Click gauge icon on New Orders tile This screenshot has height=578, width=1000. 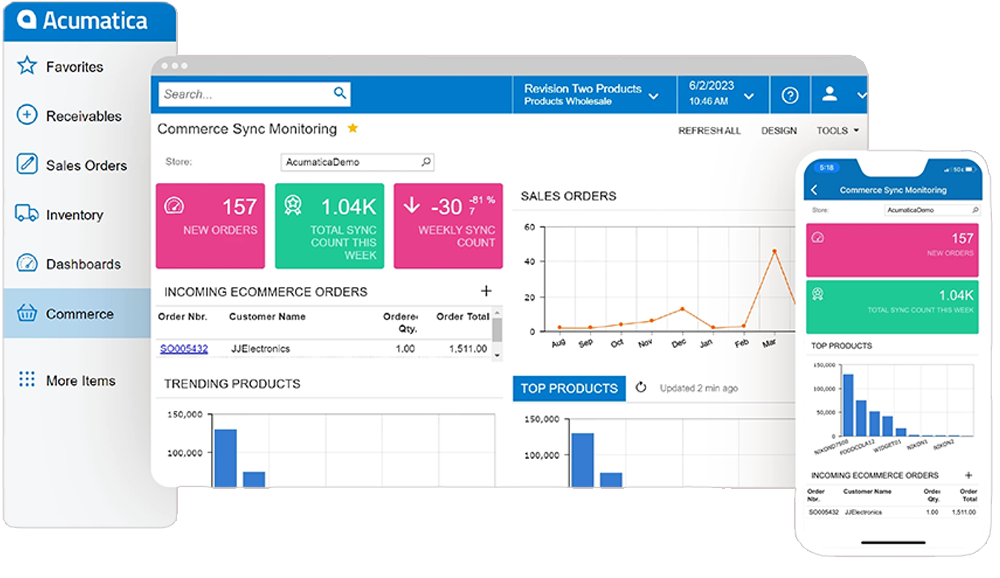174,205
